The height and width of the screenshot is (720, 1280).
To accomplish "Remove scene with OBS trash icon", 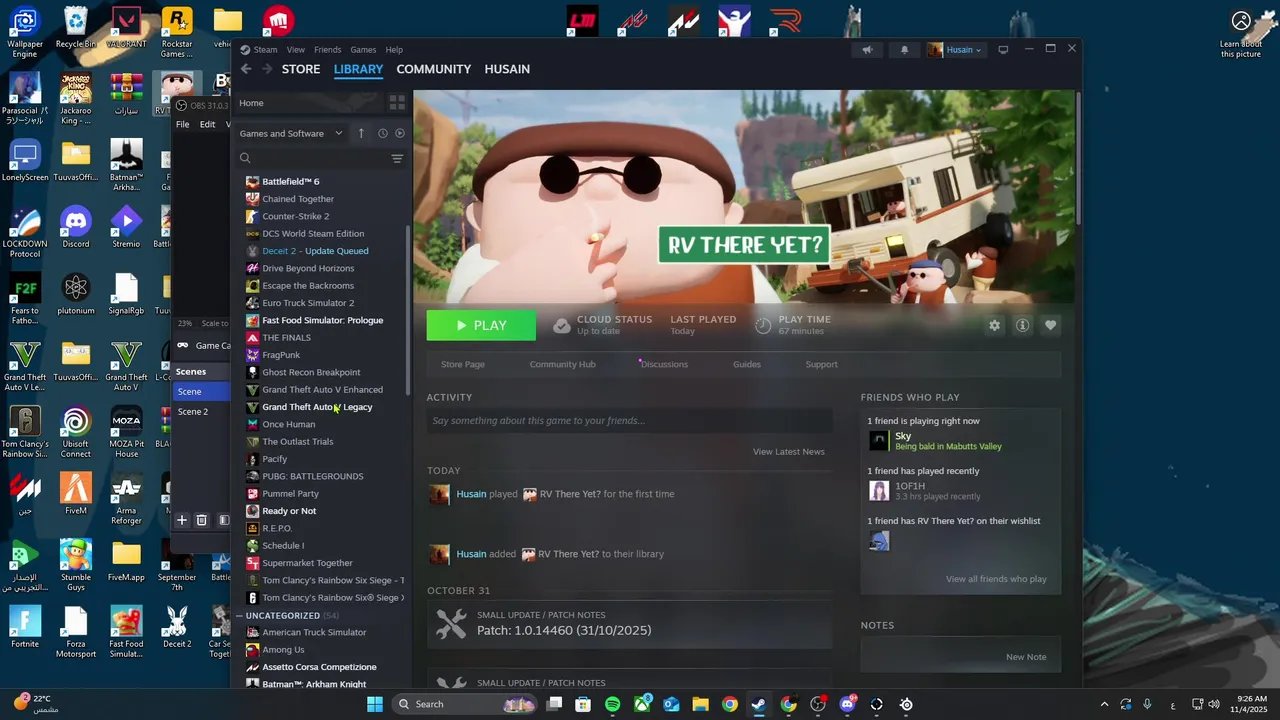I will [201, 520].
